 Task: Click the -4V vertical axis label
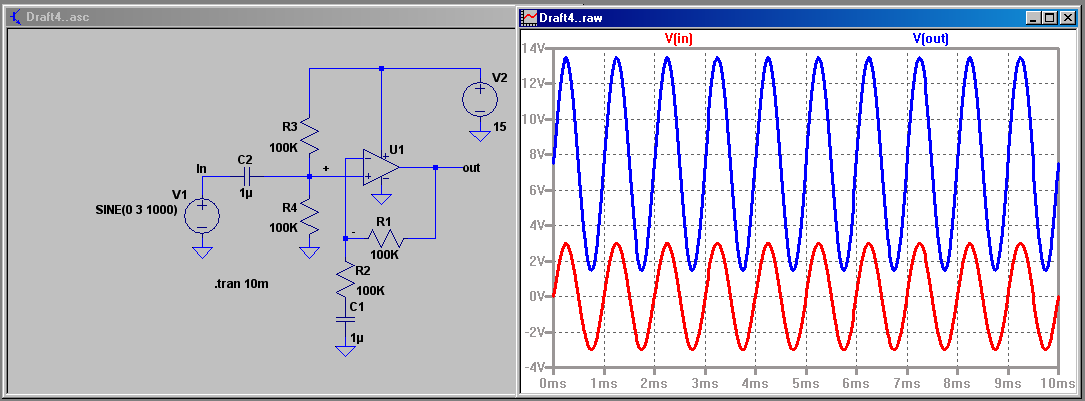tap(536, 368)
